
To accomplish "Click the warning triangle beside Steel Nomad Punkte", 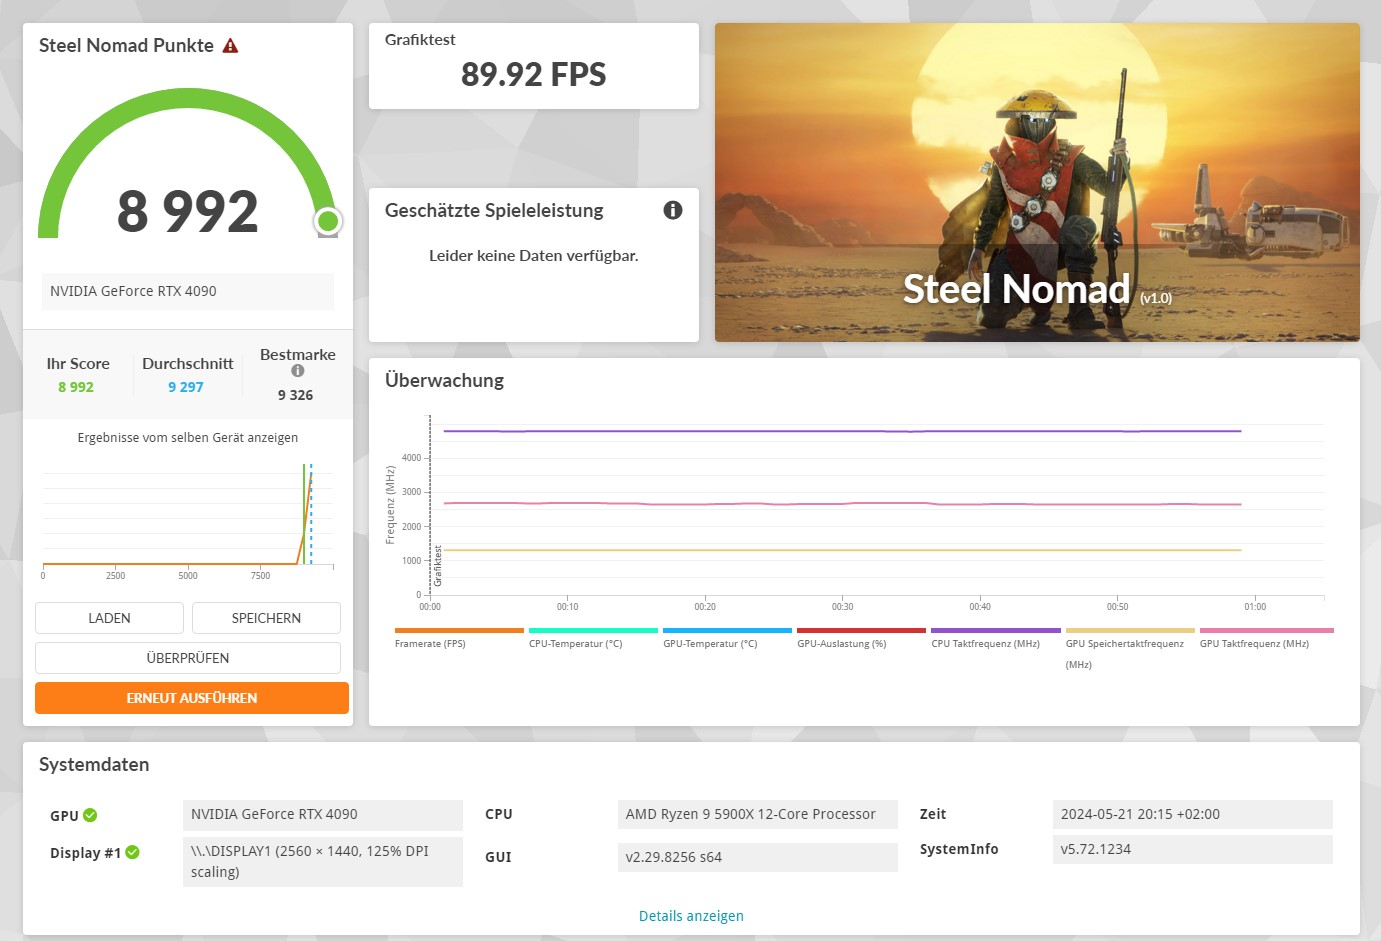I will [231, 45].
